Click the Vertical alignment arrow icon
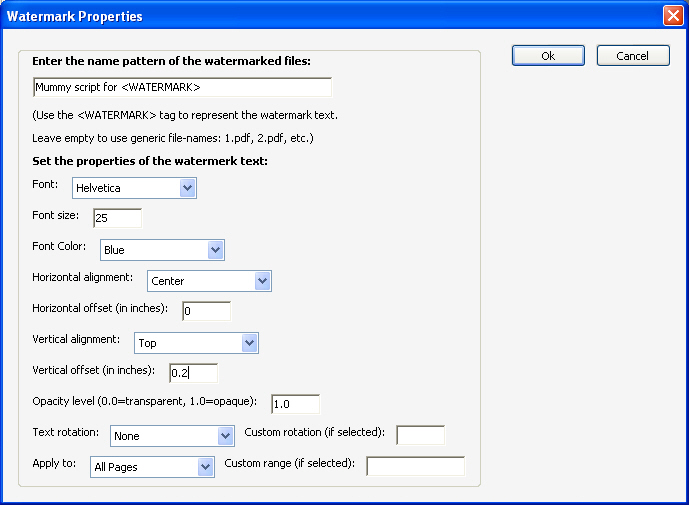 coord(250,343)
